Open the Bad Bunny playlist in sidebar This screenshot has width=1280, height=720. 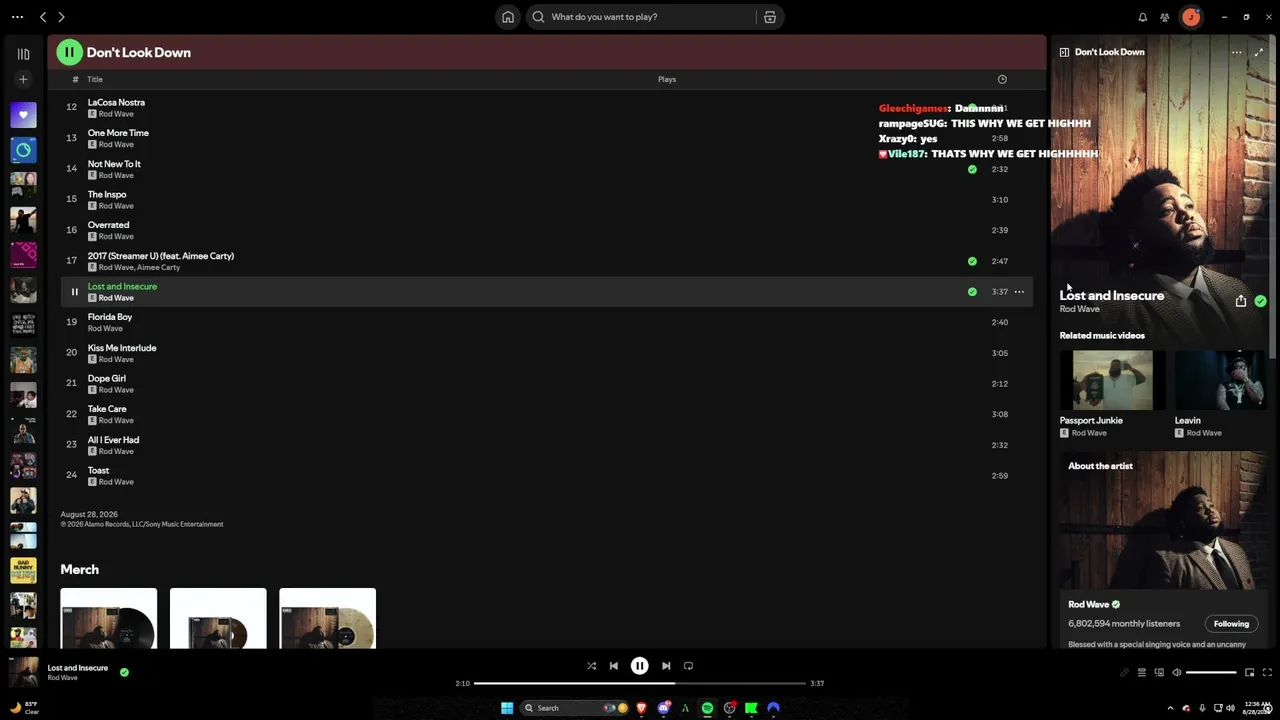(23, 571)
